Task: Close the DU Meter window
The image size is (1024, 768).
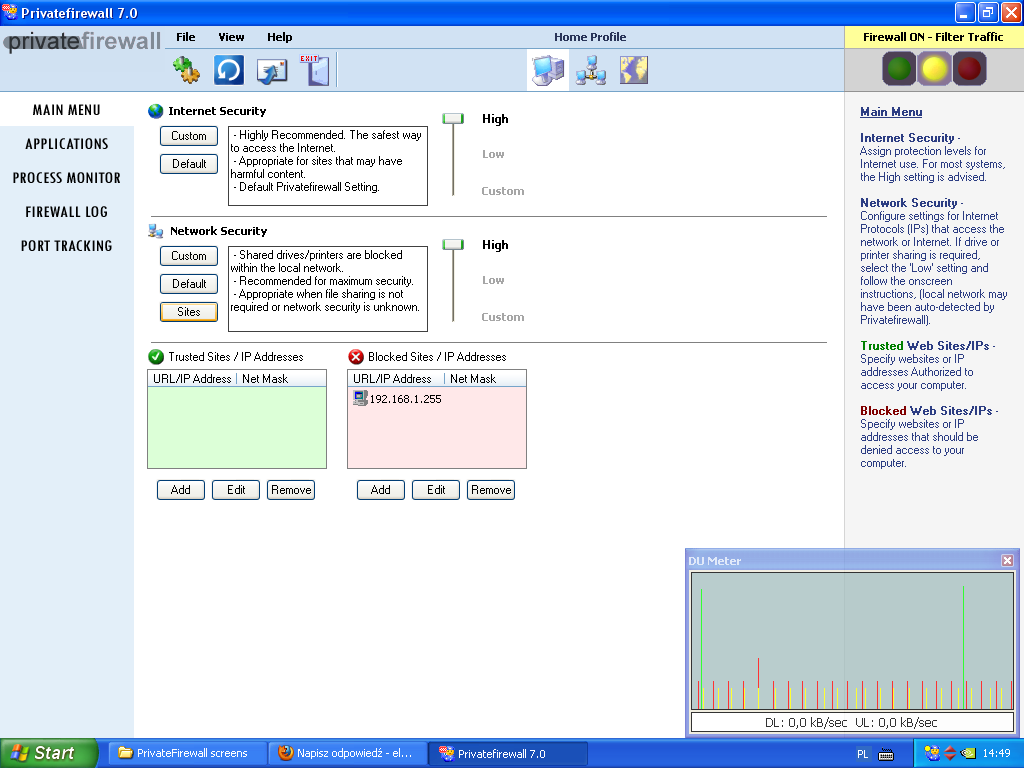Action: 1007,560
